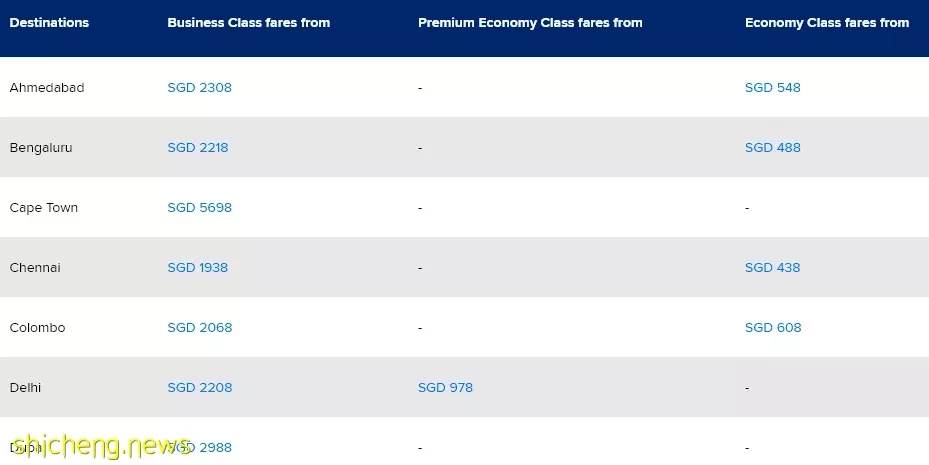The width and height of the screenshot is (929, 465).
Task: Click Business Class fares from header
Action: point(248,23)
